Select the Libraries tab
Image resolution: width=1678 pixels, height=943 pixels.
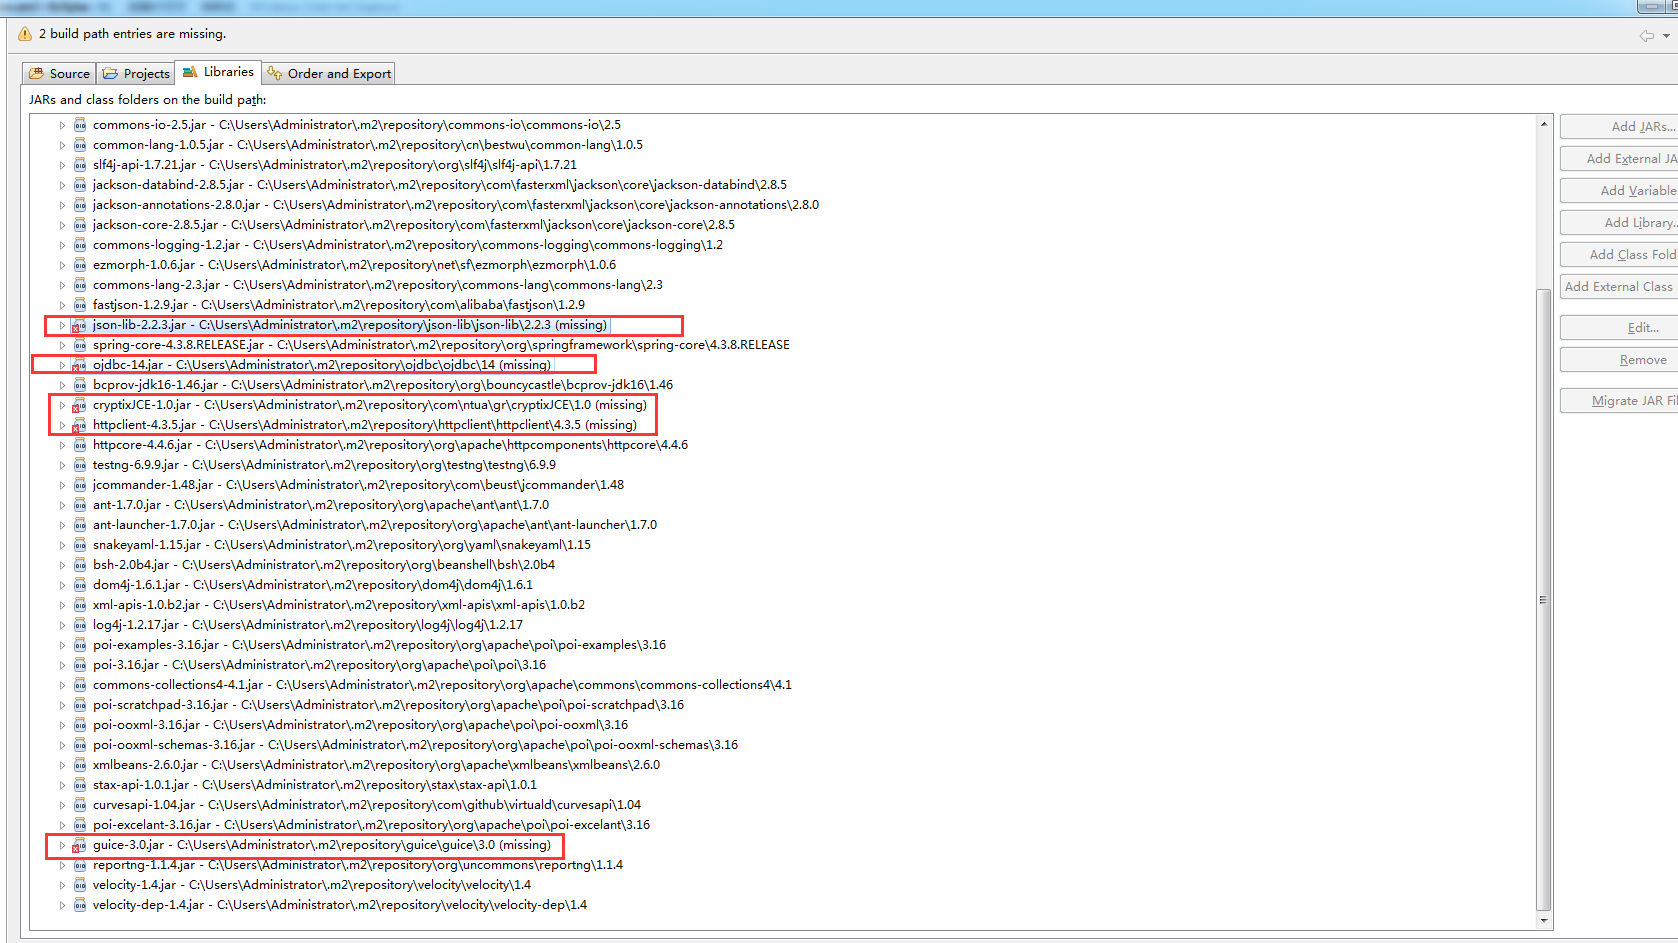[218, 72]
